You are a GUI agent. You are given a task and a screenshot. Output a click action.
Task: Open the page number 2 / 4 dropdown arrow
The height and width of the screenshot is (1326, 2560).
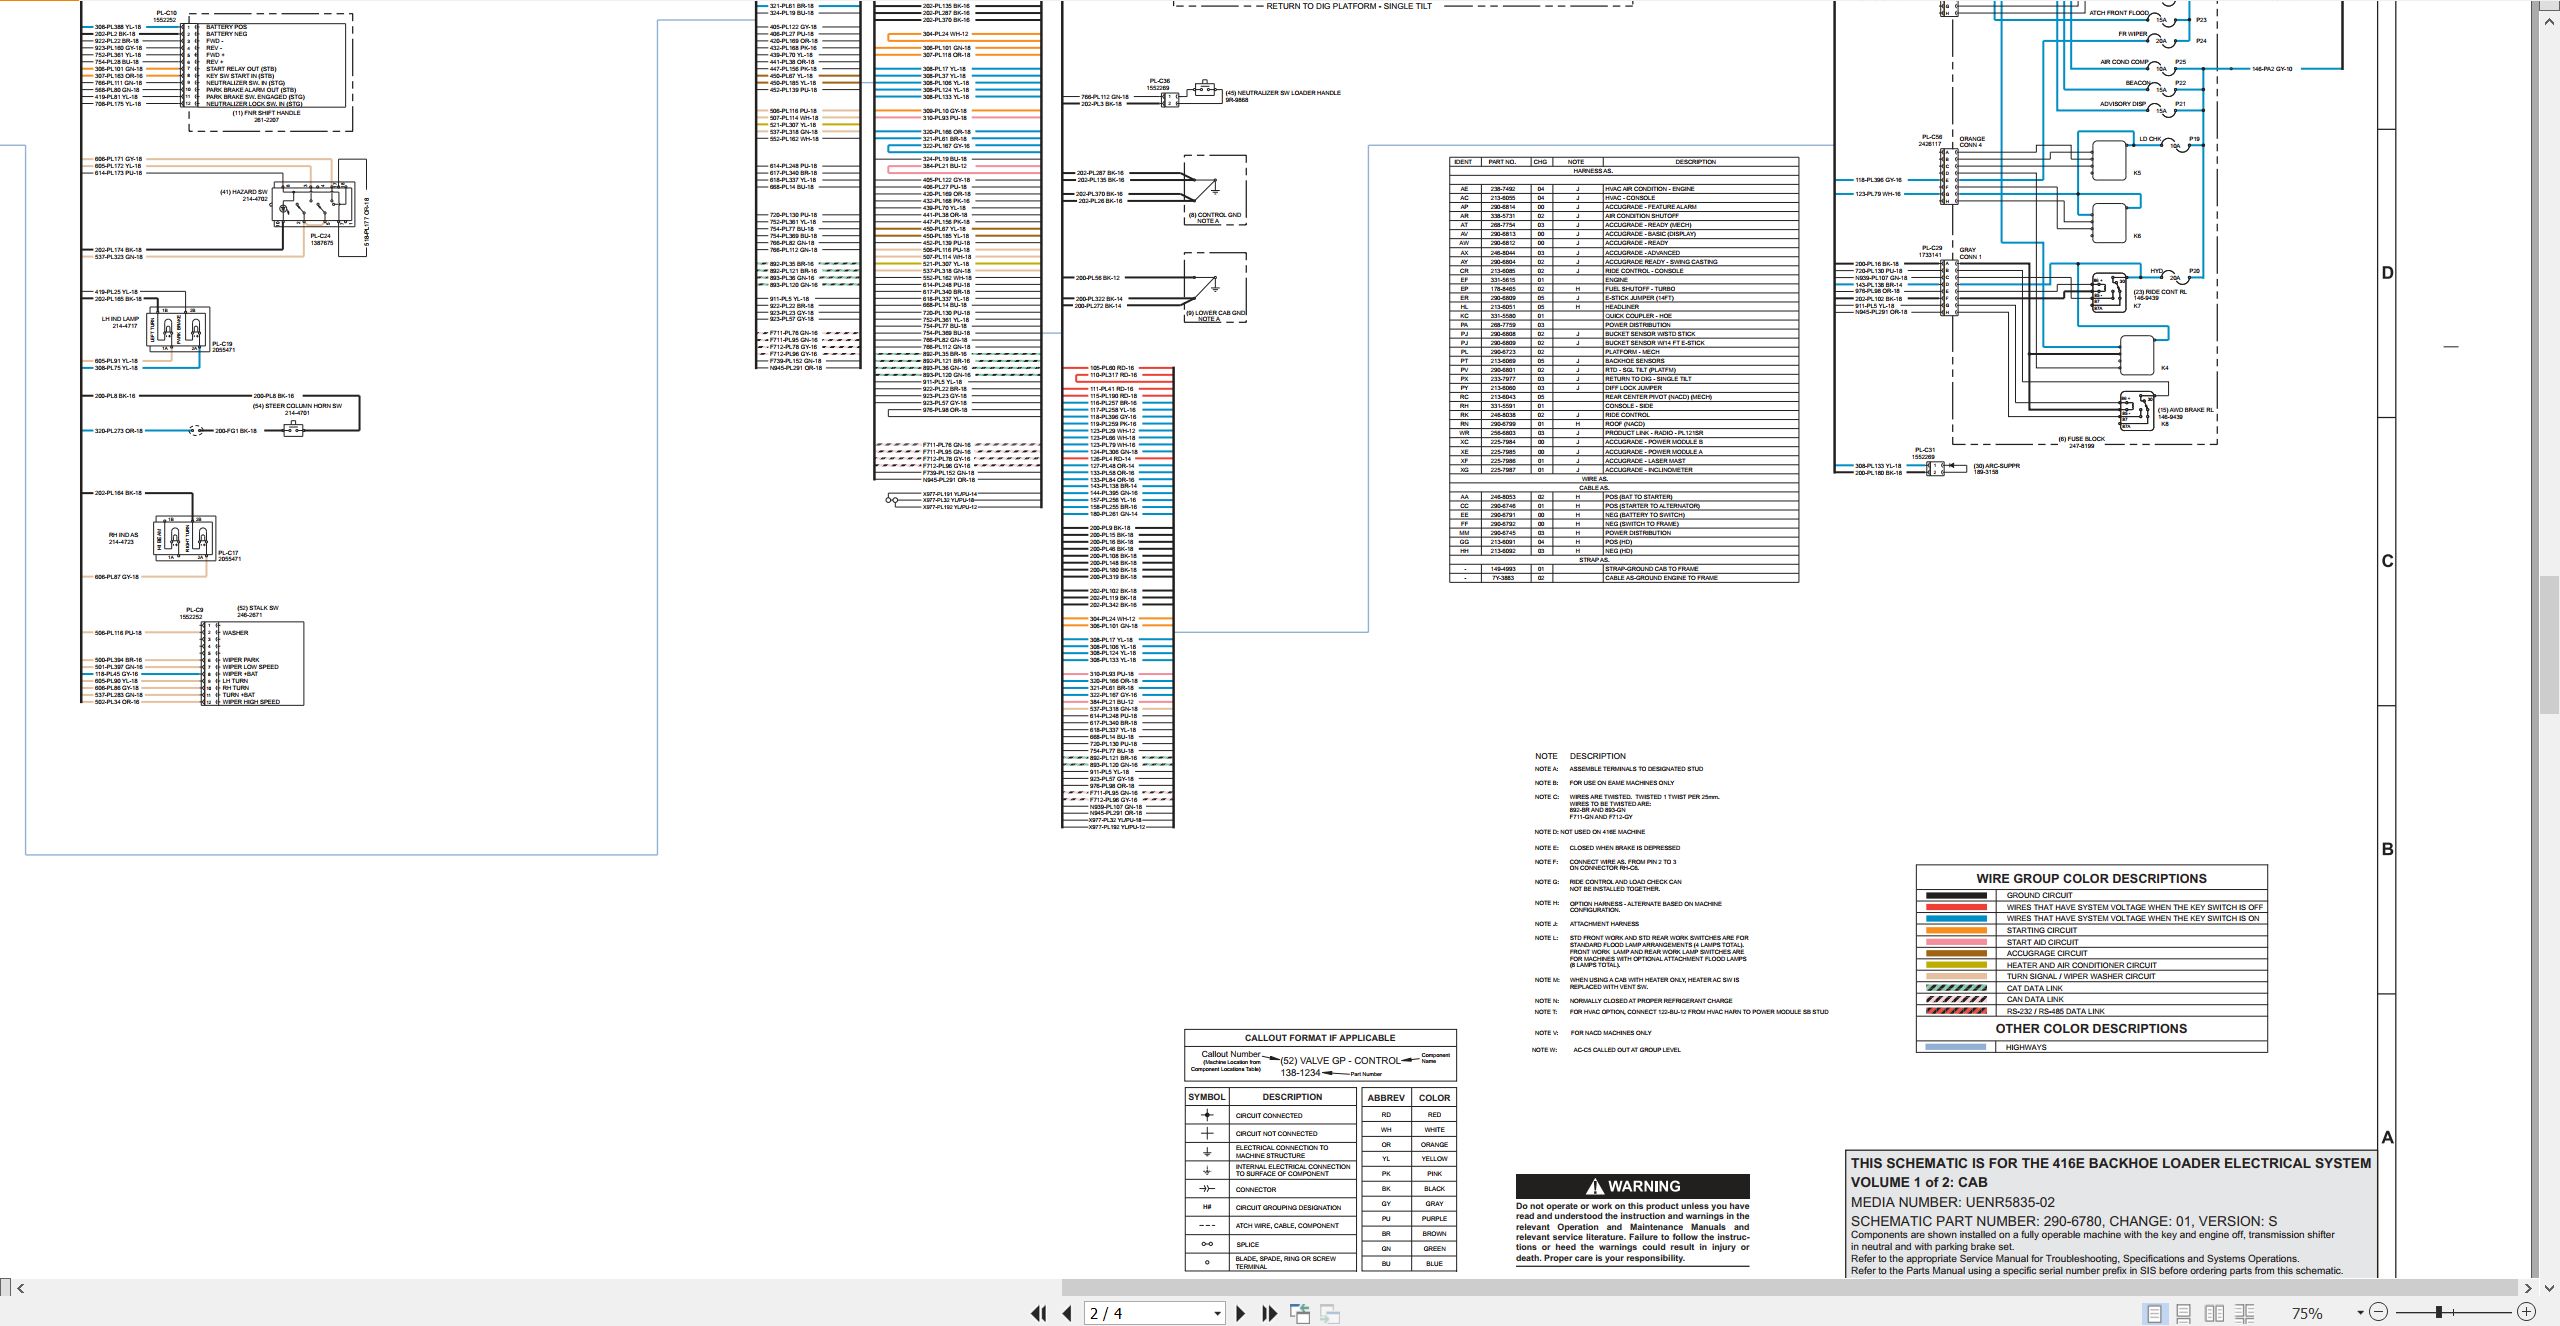pyautogui.click(x=1217, y=1313)
